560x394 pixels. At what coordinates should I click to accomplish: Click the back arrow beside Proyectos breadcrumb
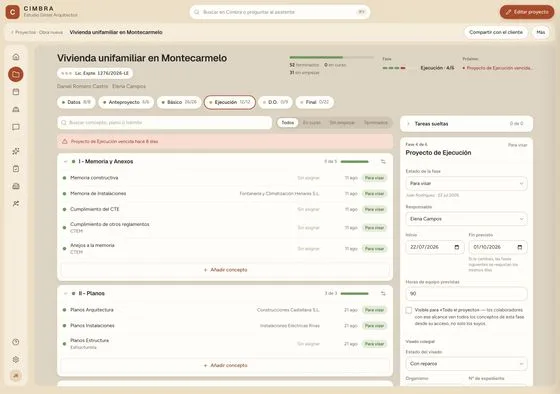pos(12,32)
